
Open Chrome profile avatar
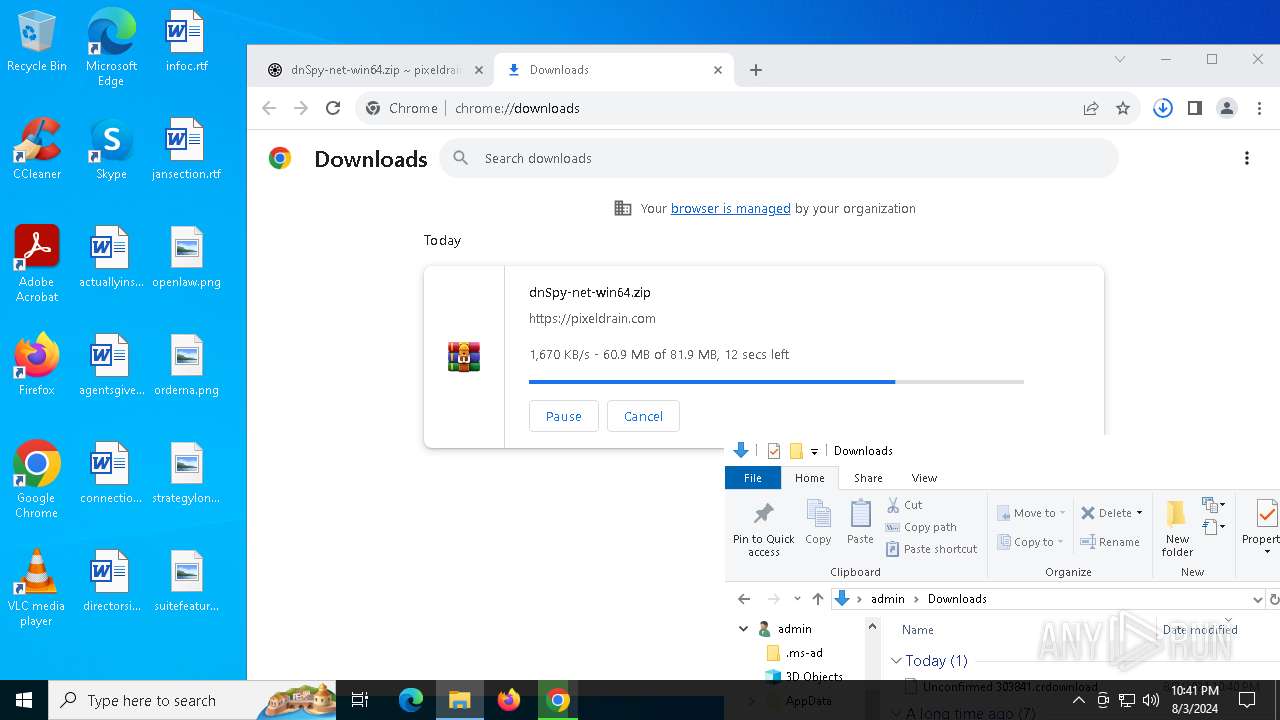pos(1227,108)
